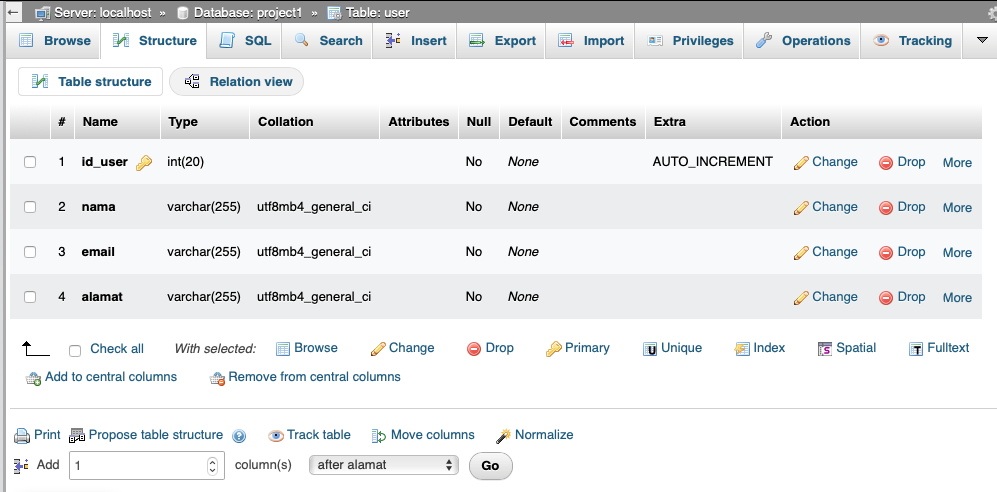Click the AUTO_INCREMENT cell for id_user
The image size is (997, 492).
pyautogui.click(x=713, y=161)
